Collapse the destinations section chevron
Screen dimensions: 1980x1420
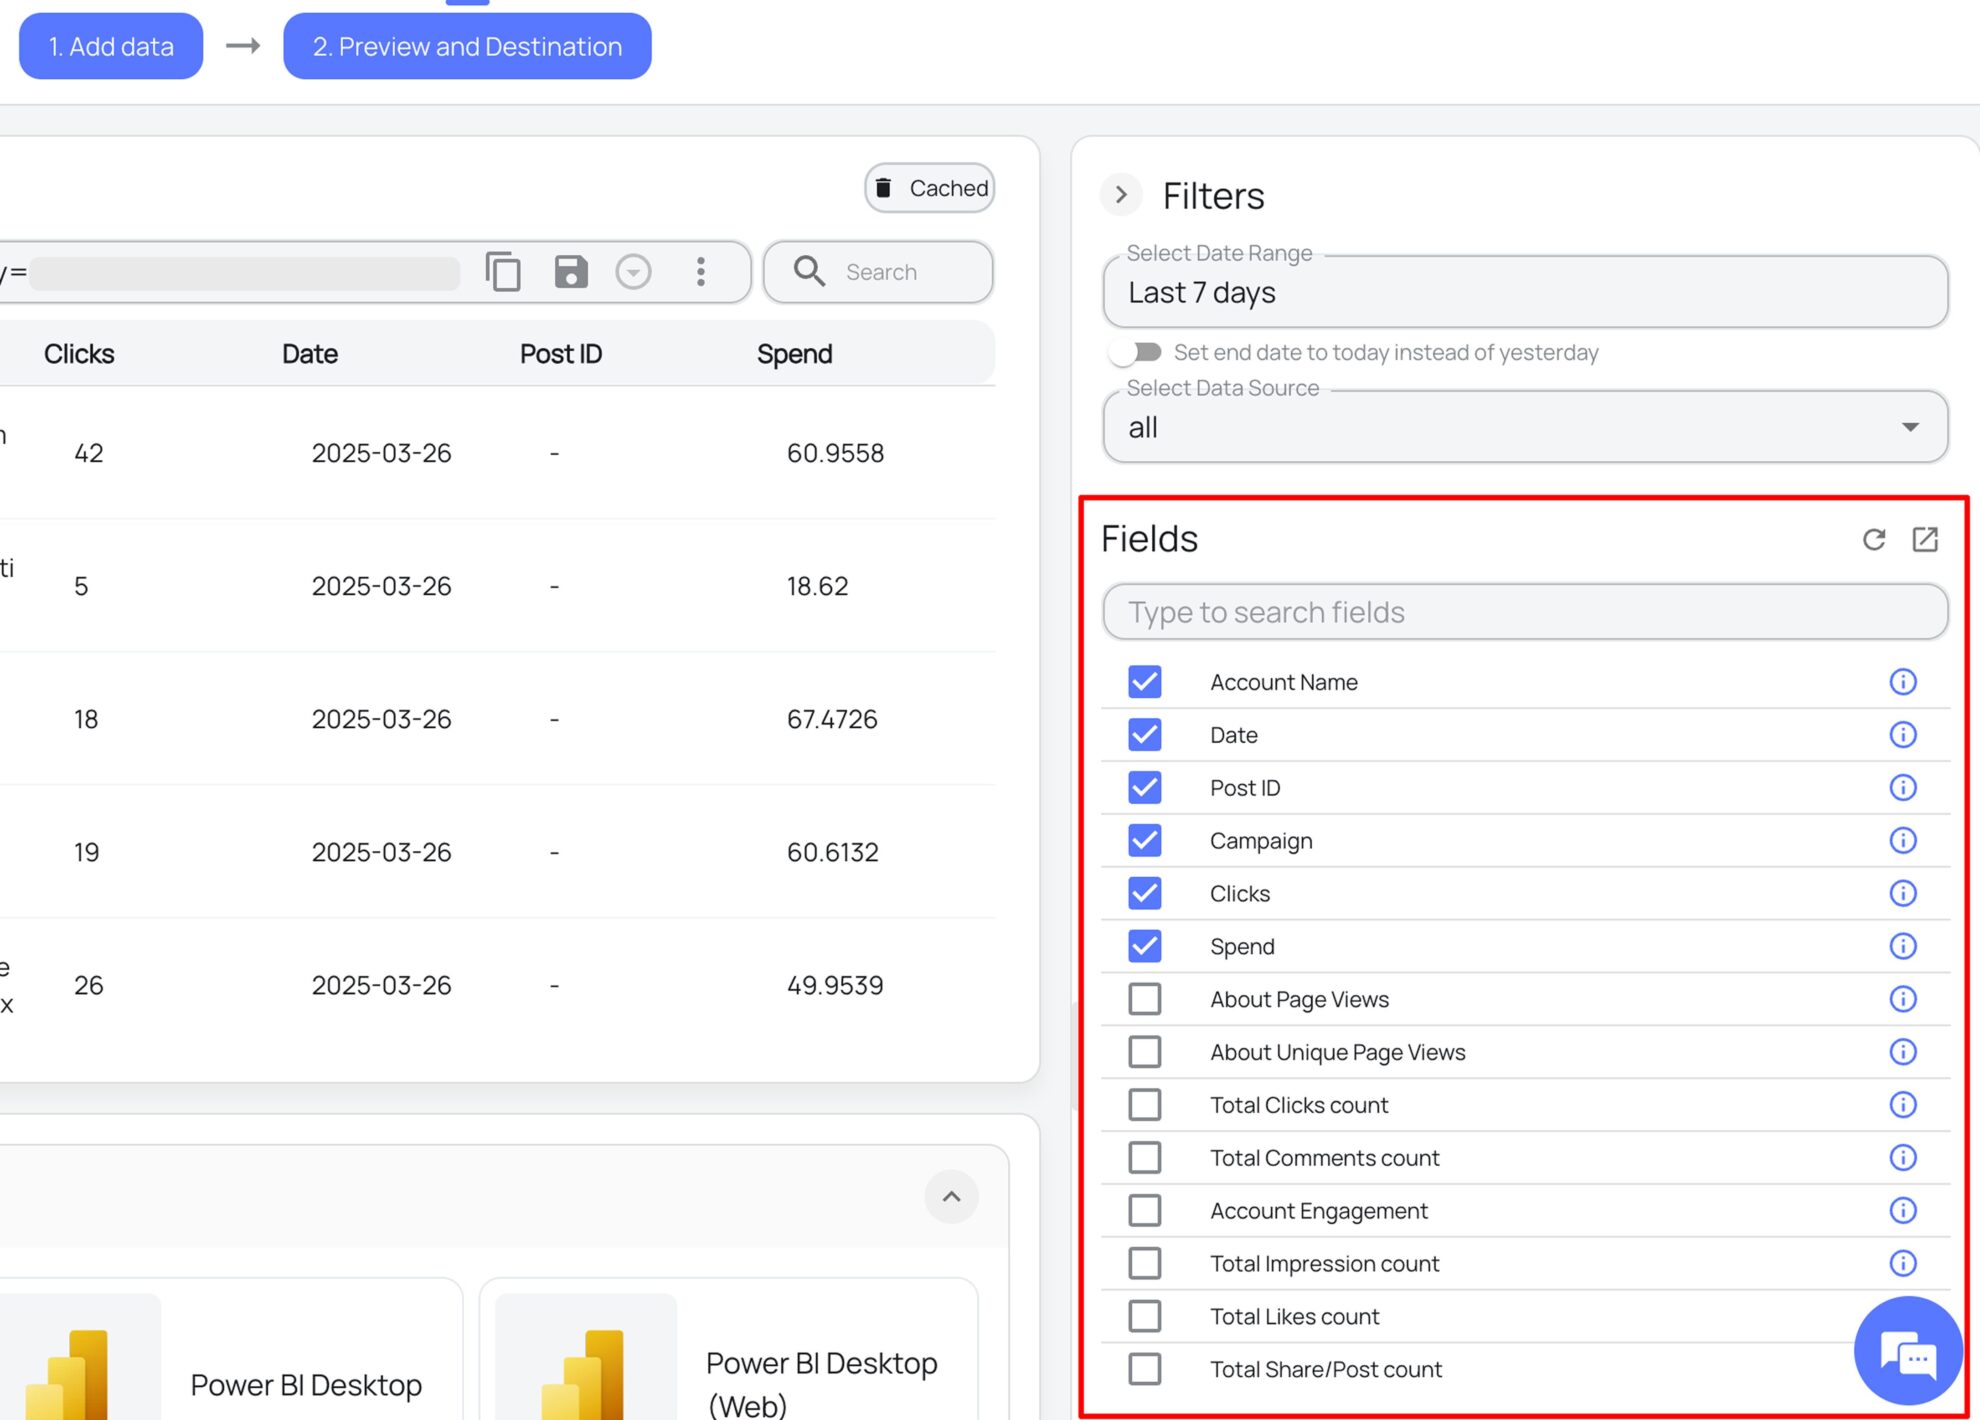point(951,1197)
